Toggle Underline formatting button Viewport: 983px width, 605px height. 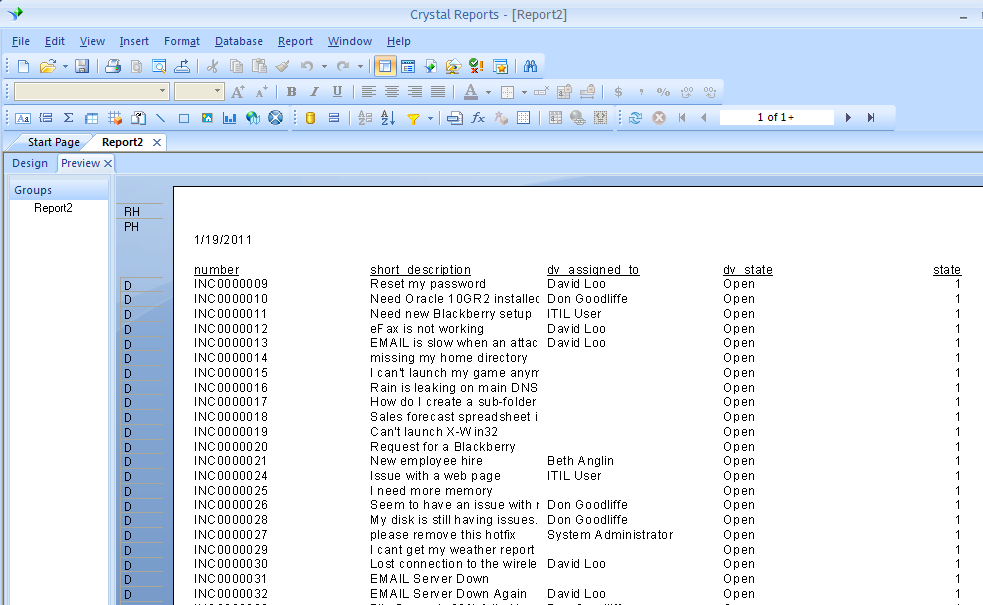[x=337, y=92]
